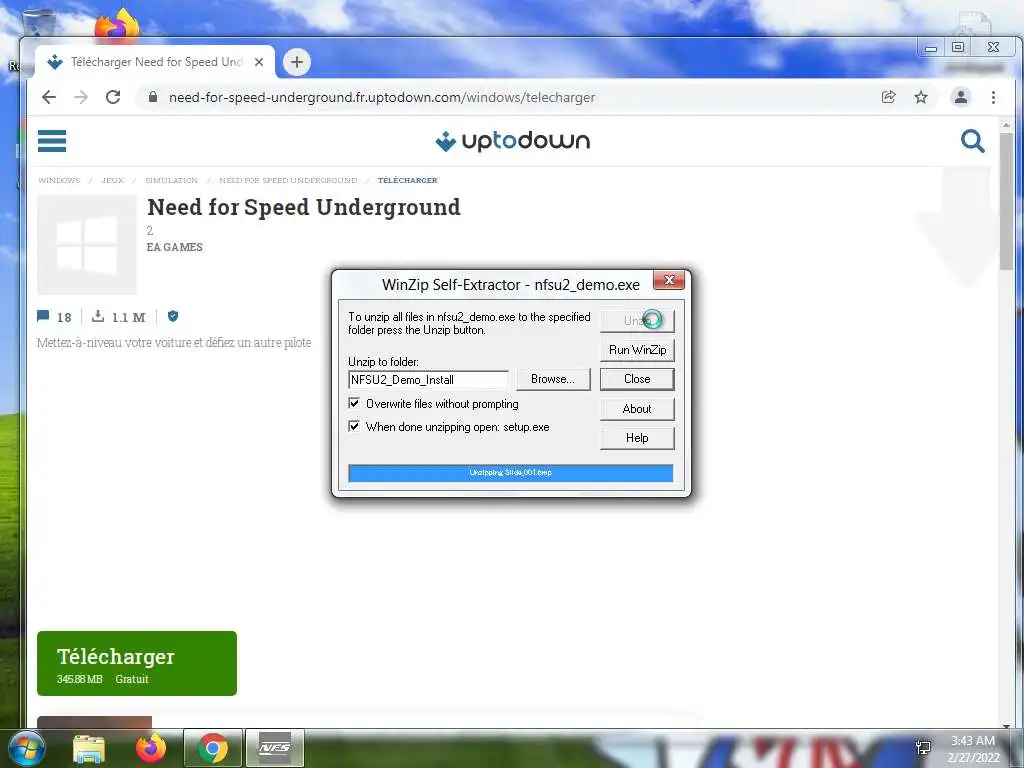Click Help in the WinZip dialog
The width and height of the screenshot is (1024, 768).
637,438
